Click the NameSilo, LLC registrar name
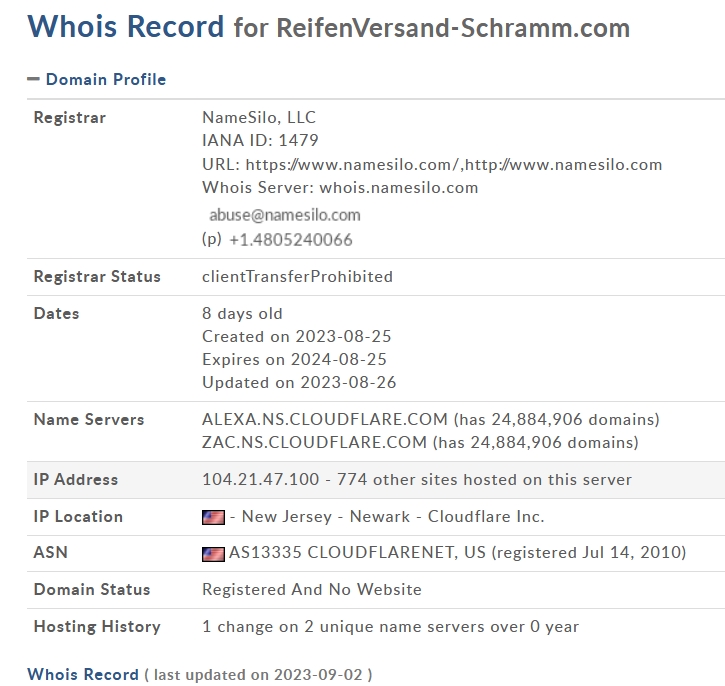725x686 pixels. [x=259, y=117]
